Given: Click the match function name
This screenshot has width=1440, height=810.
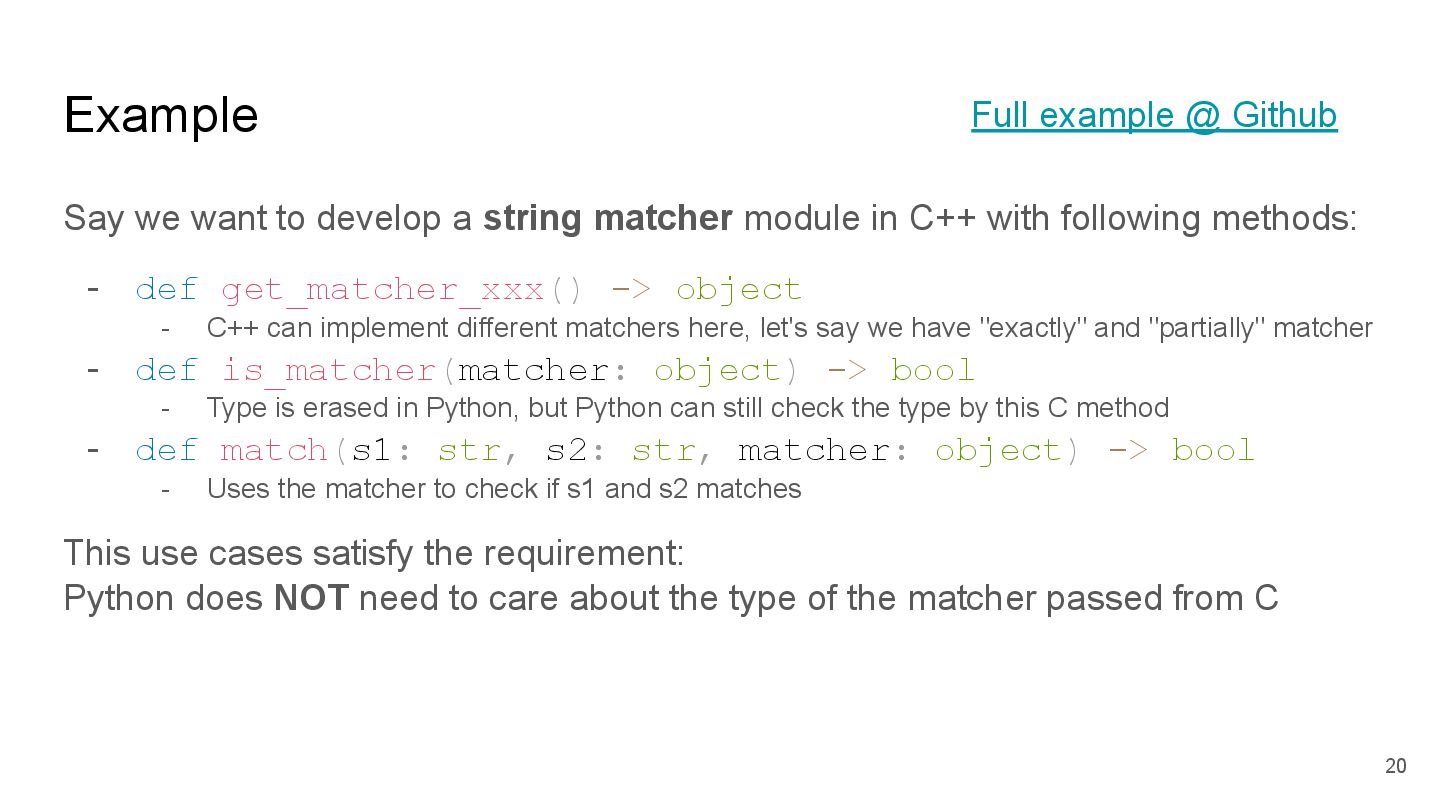Looking at the screenshot, I should pos(274,450).
